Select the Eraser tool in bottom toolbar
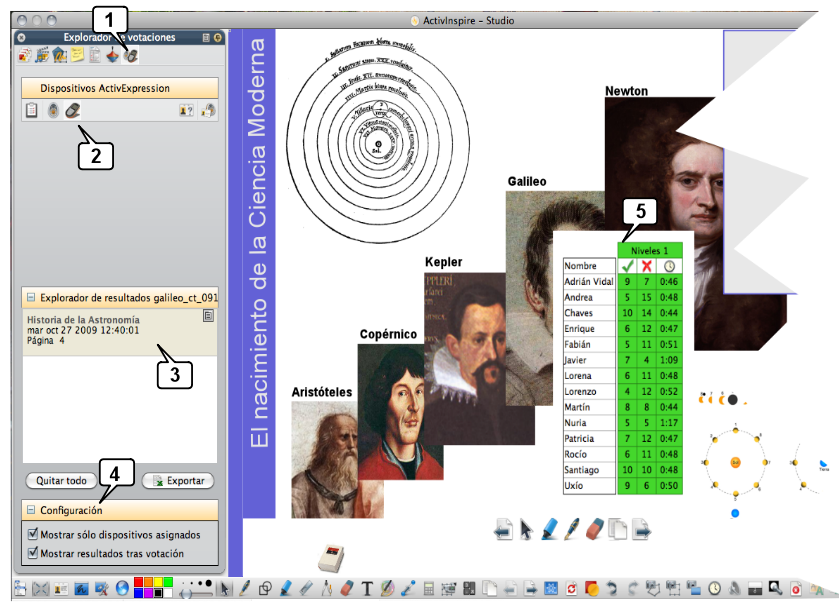 [x=348, y=590]
